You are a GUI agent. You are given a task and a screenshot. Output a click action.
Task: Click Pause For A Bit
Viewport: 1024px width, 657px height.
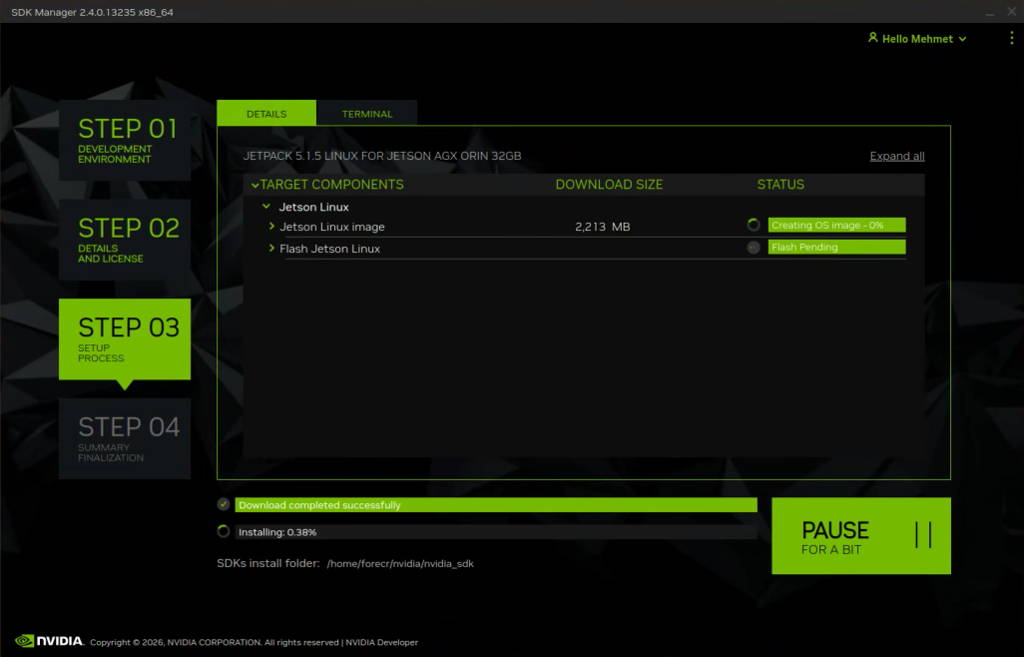(861, 535)
